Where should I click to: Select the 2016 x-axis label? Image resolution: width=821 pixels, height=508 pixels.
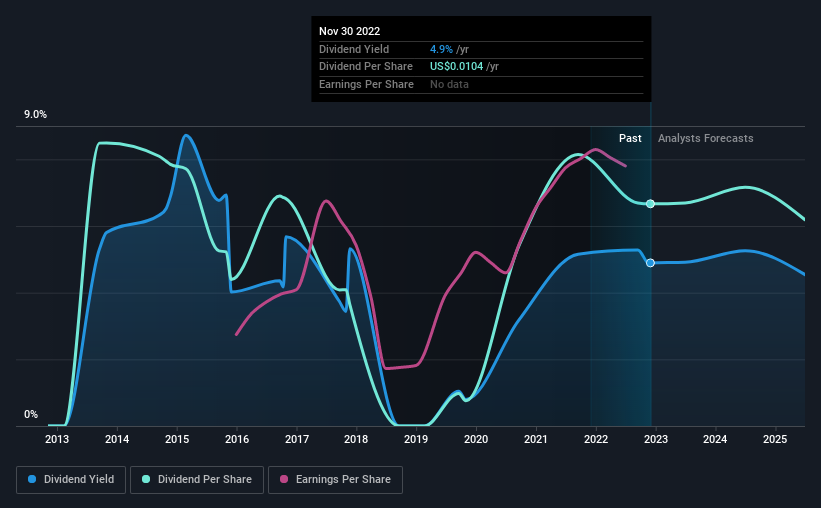237,439
